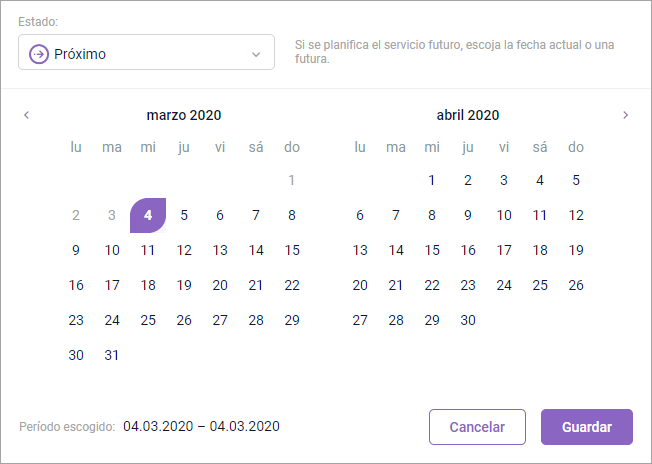This screenshot has height=464, width=652.
Task: Choose April 1 in the calendar
Action: point(432,180)
